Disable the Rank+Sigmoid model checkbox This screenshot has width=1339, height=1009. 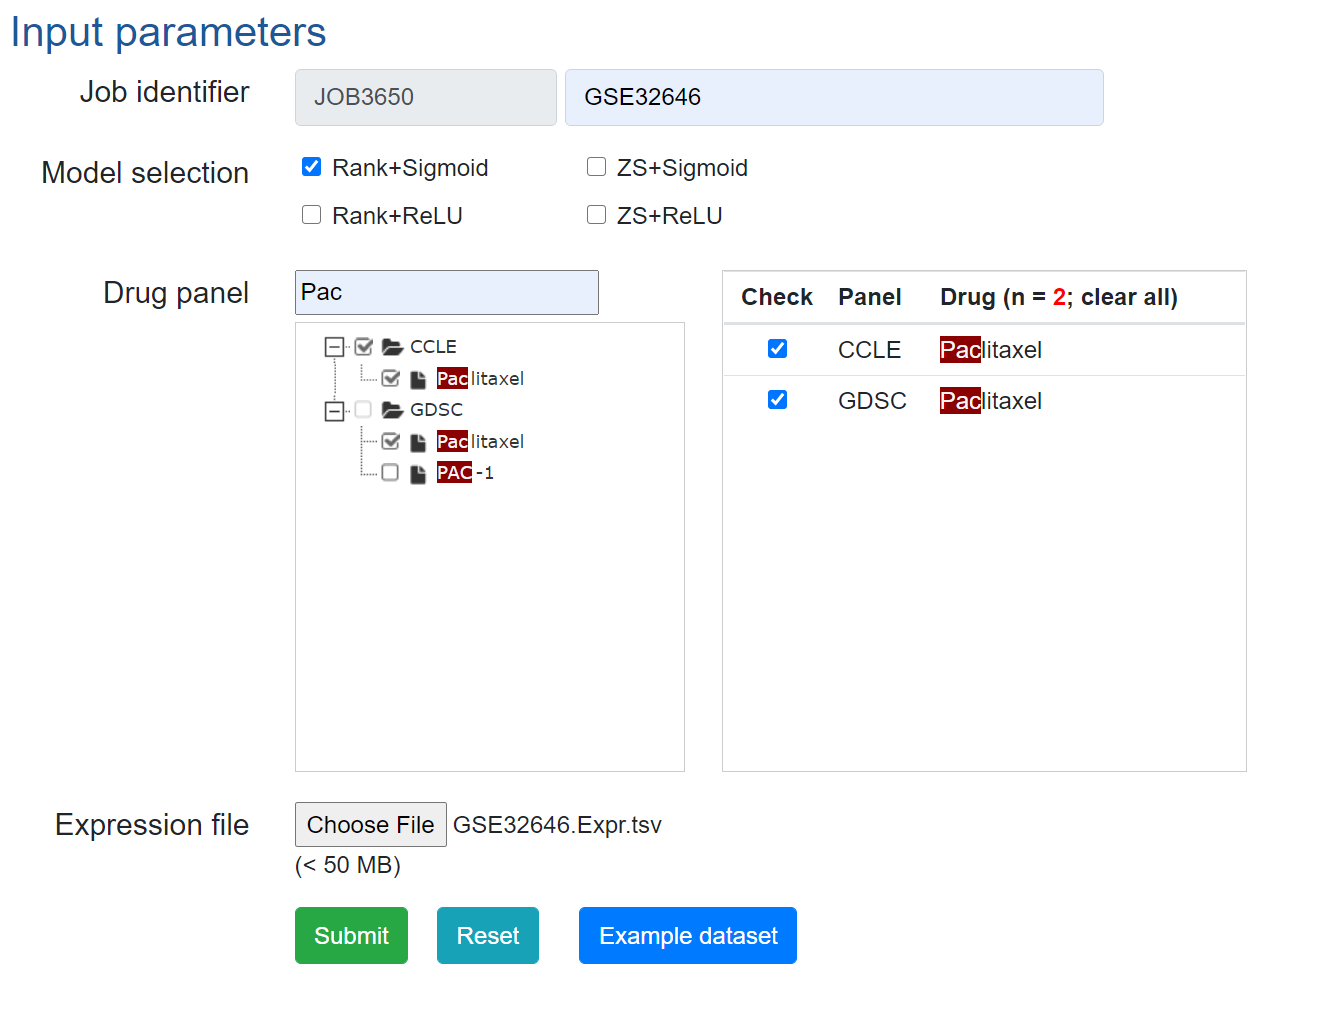(x=312, y=167)
